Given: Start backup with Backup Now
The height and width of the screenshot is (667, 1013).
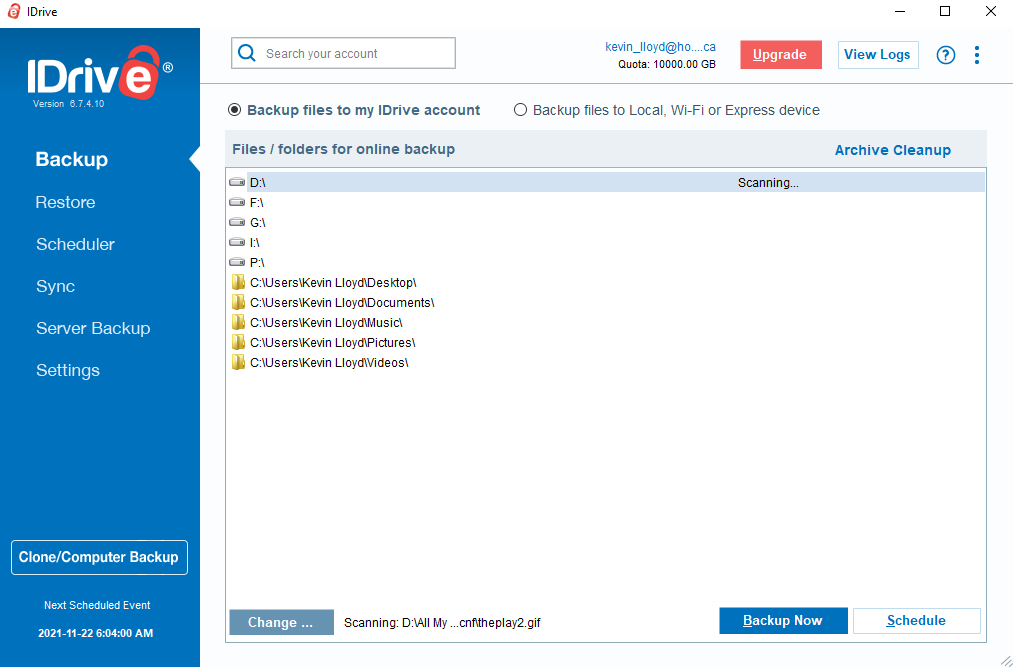Looking at the screenshot, I should coord(783,621).
